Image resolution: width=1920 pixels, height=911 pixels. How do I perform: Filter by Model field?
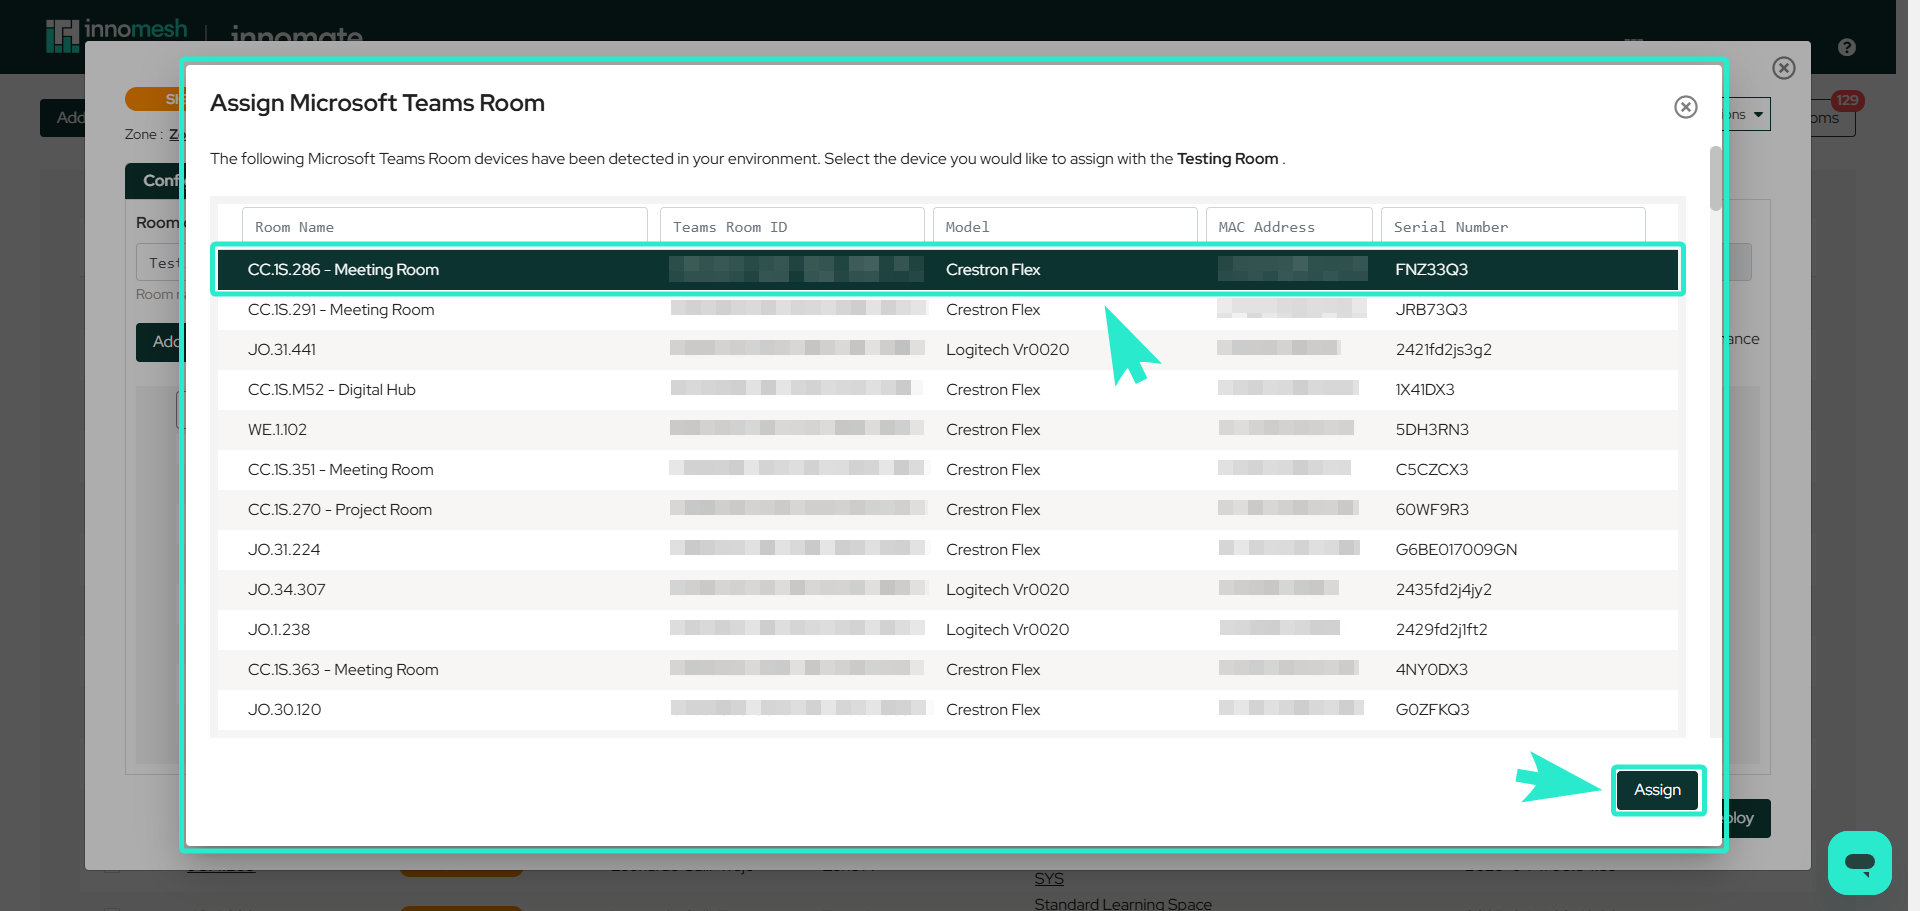click(1065, 227)
